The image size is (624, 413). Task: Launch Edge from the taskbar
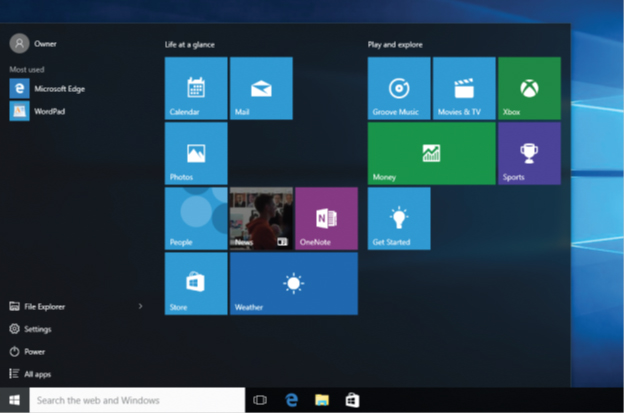coord(291,400)
